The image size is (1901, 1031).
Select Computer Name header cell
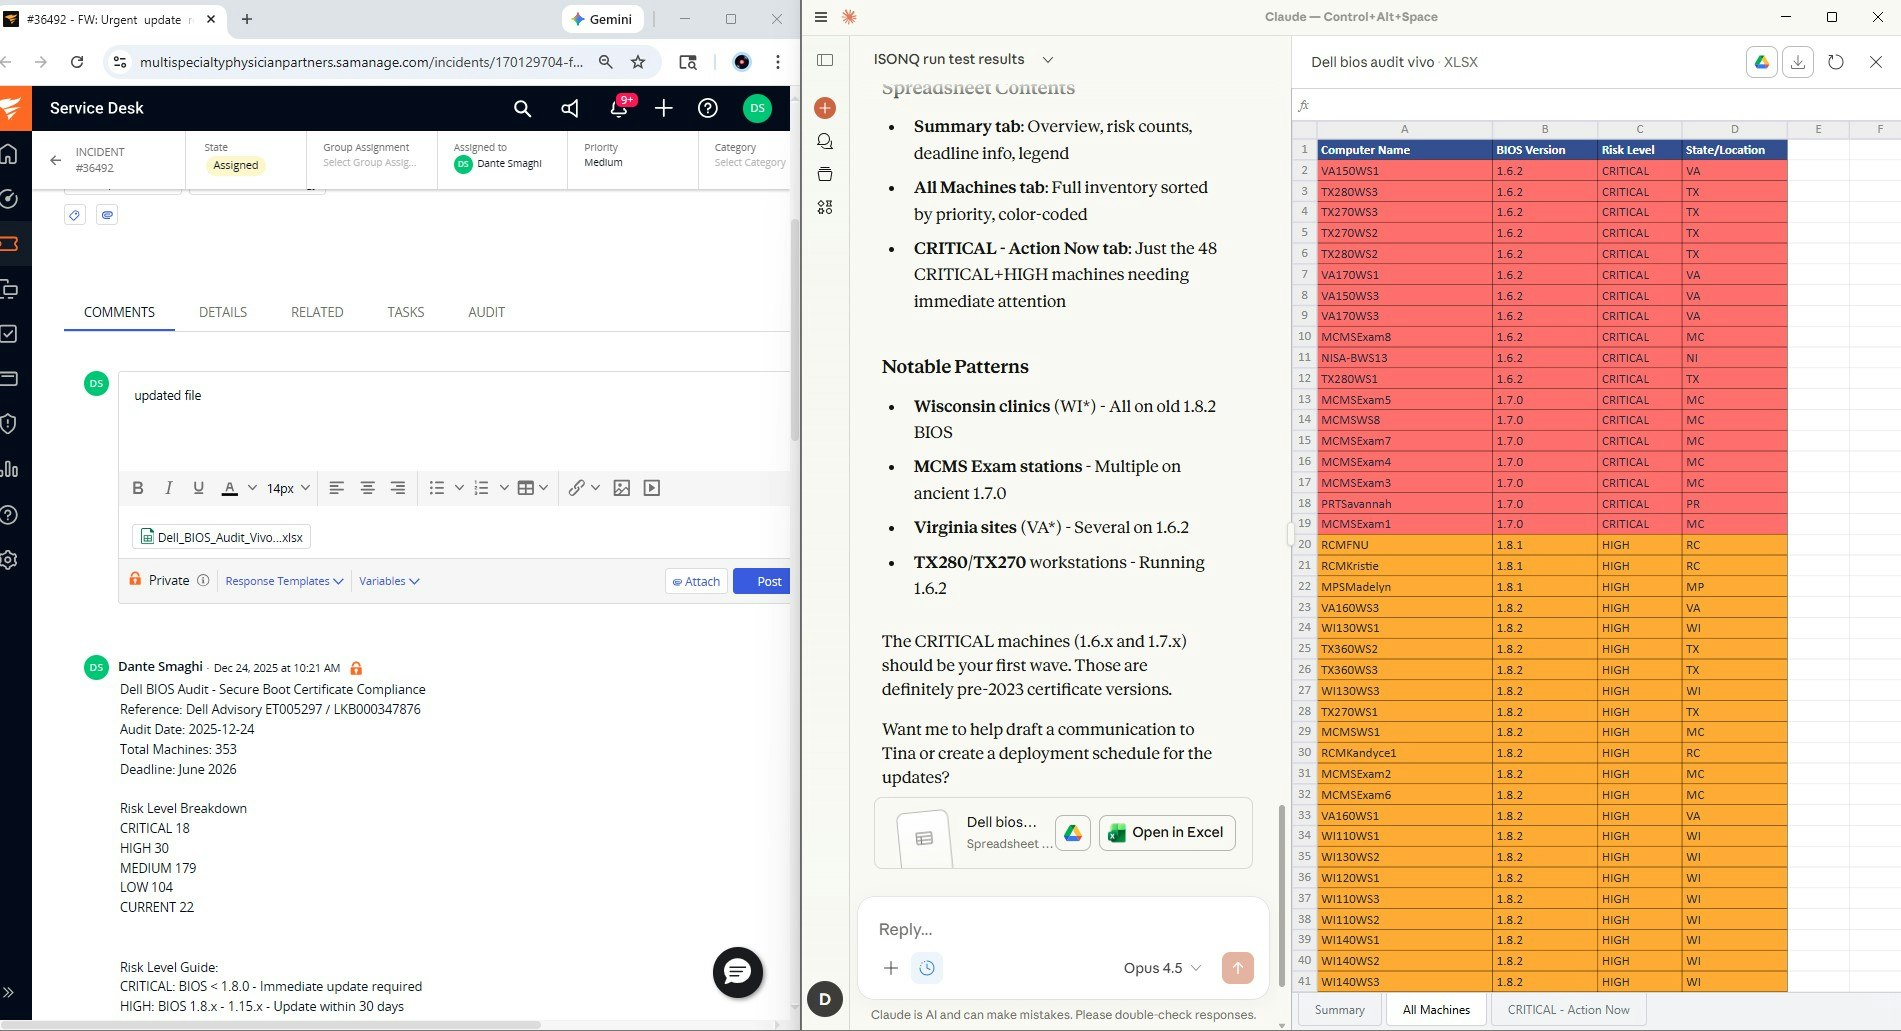(x=1404, y=150)
